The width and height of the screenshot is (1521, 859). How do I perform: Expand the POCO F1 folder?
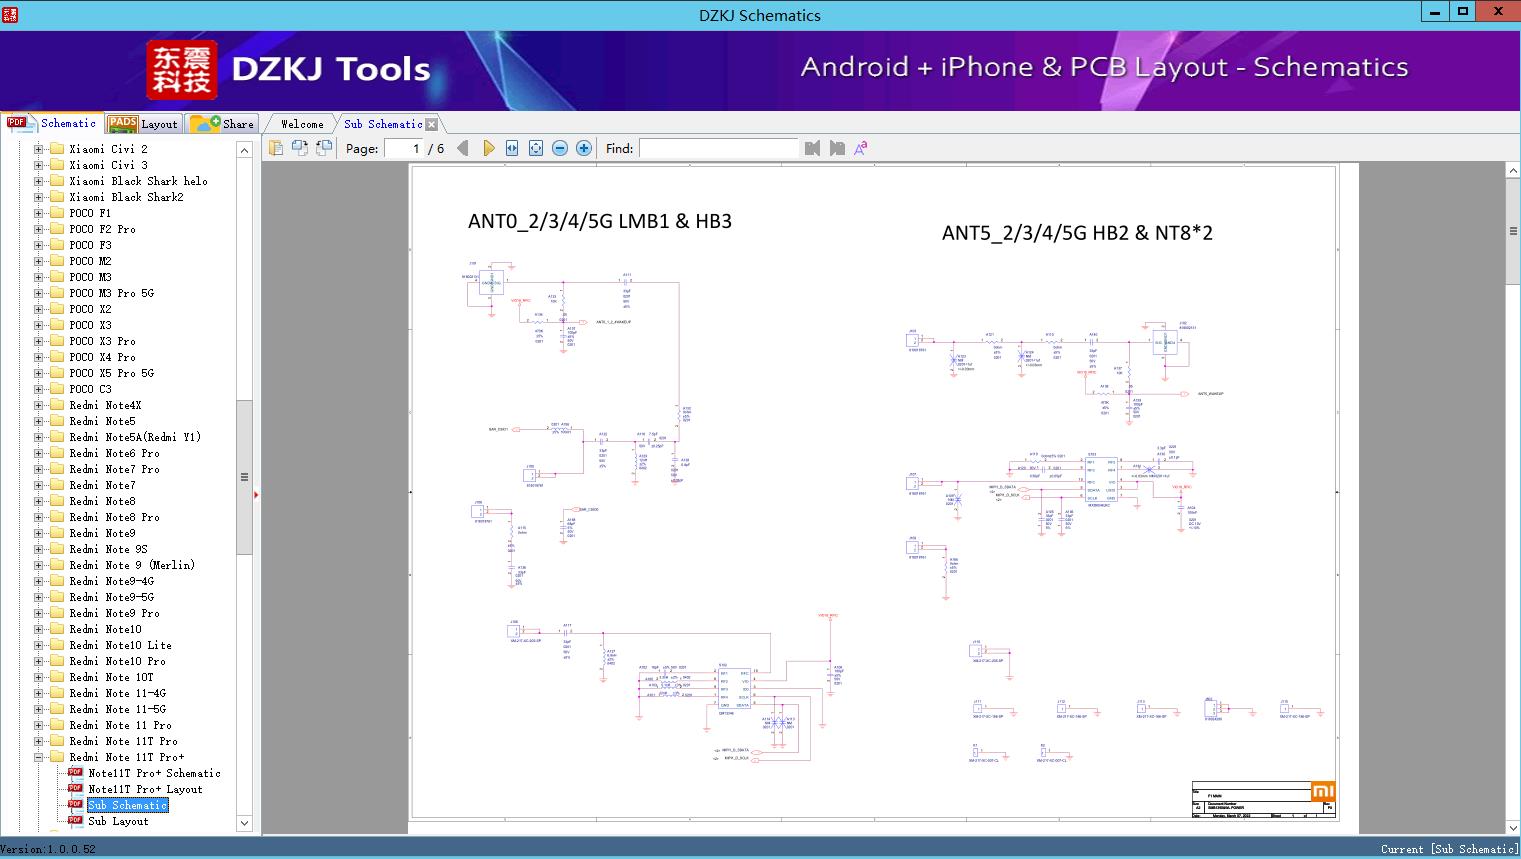tap(38, 213)
